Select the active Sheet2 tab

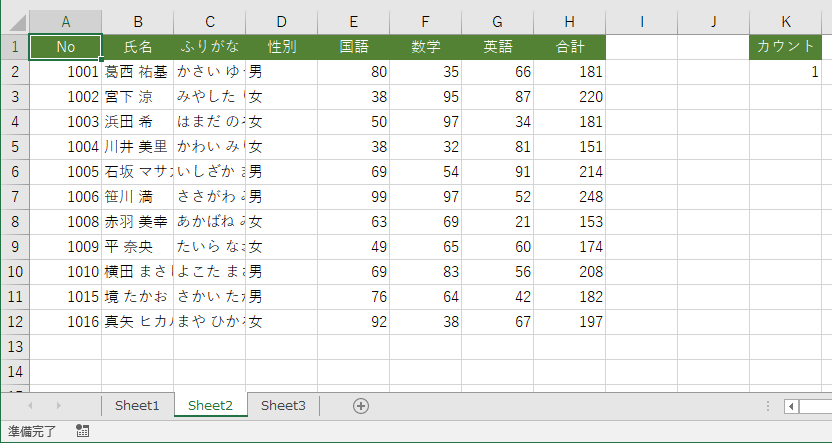point(210,405)
